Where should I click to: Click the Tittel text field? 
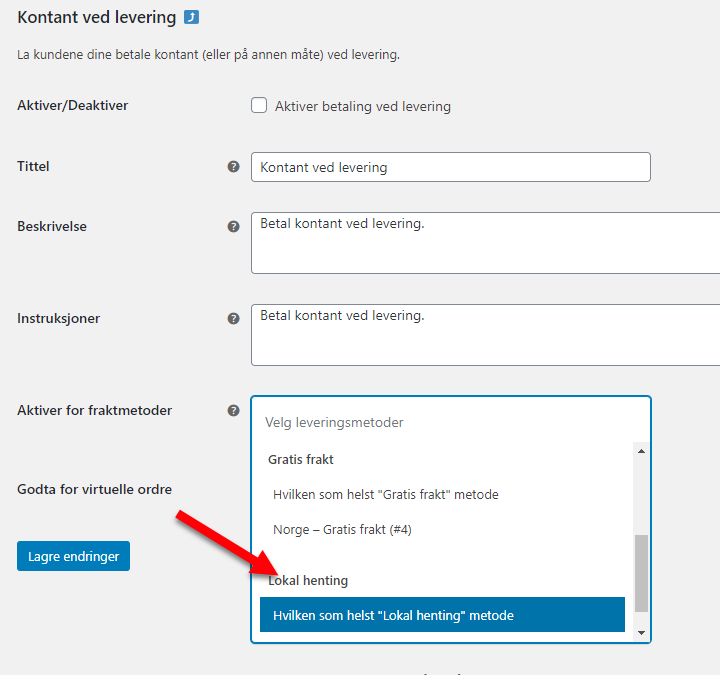(x=450, y=167)
